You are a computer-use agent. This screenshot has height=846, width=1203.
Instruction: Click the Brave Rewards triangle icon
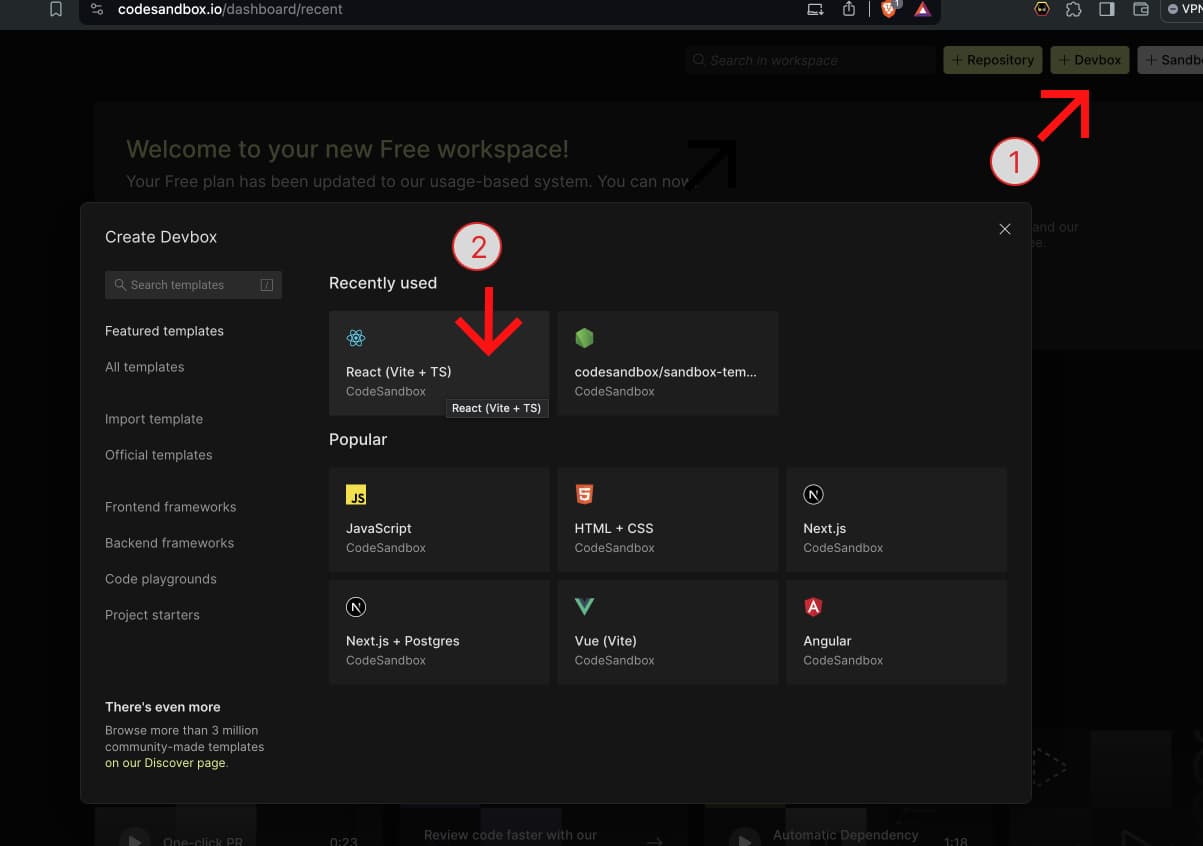pyautogui.click(x=922, y=10)
